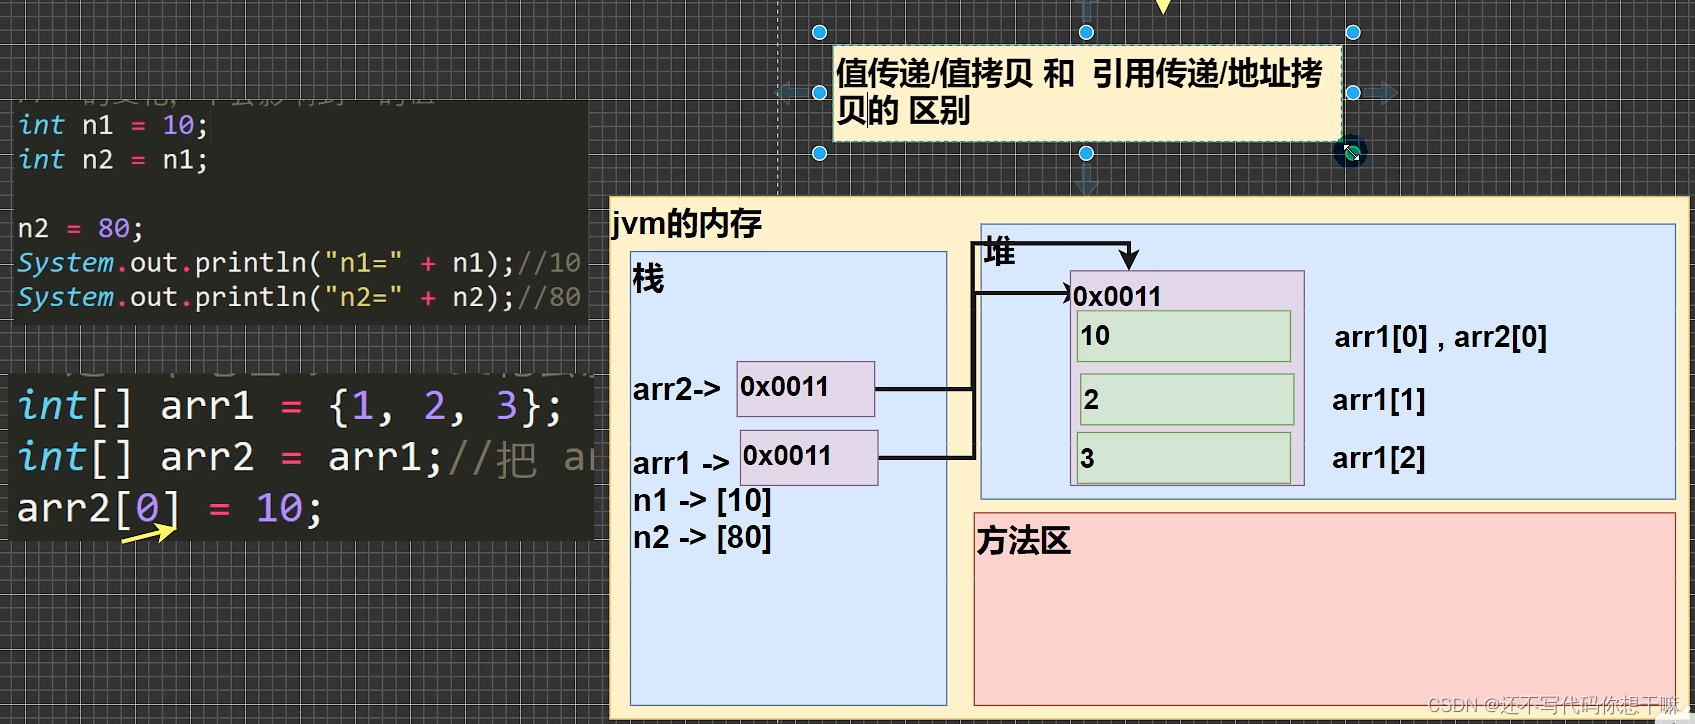
Task: Click the arr1[0] , arr2[0] label
Action: [x=1440, y=337]
